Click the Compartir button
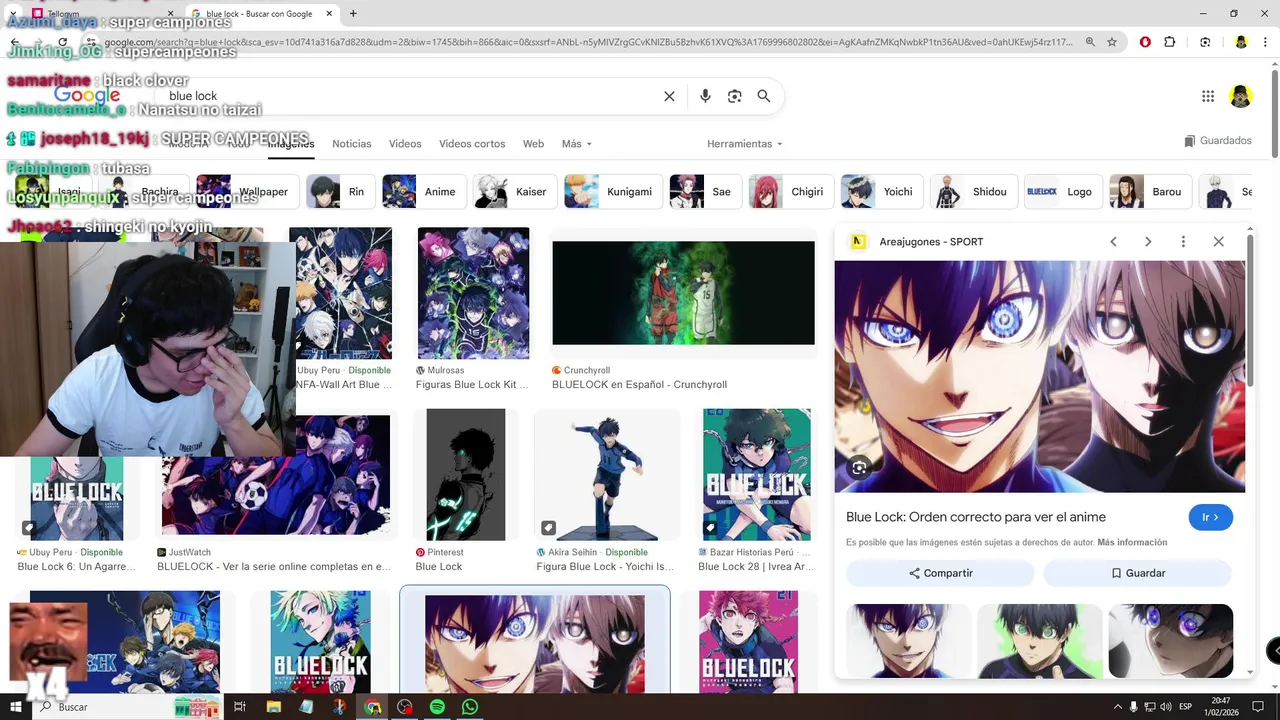 (x=940, y=573)
